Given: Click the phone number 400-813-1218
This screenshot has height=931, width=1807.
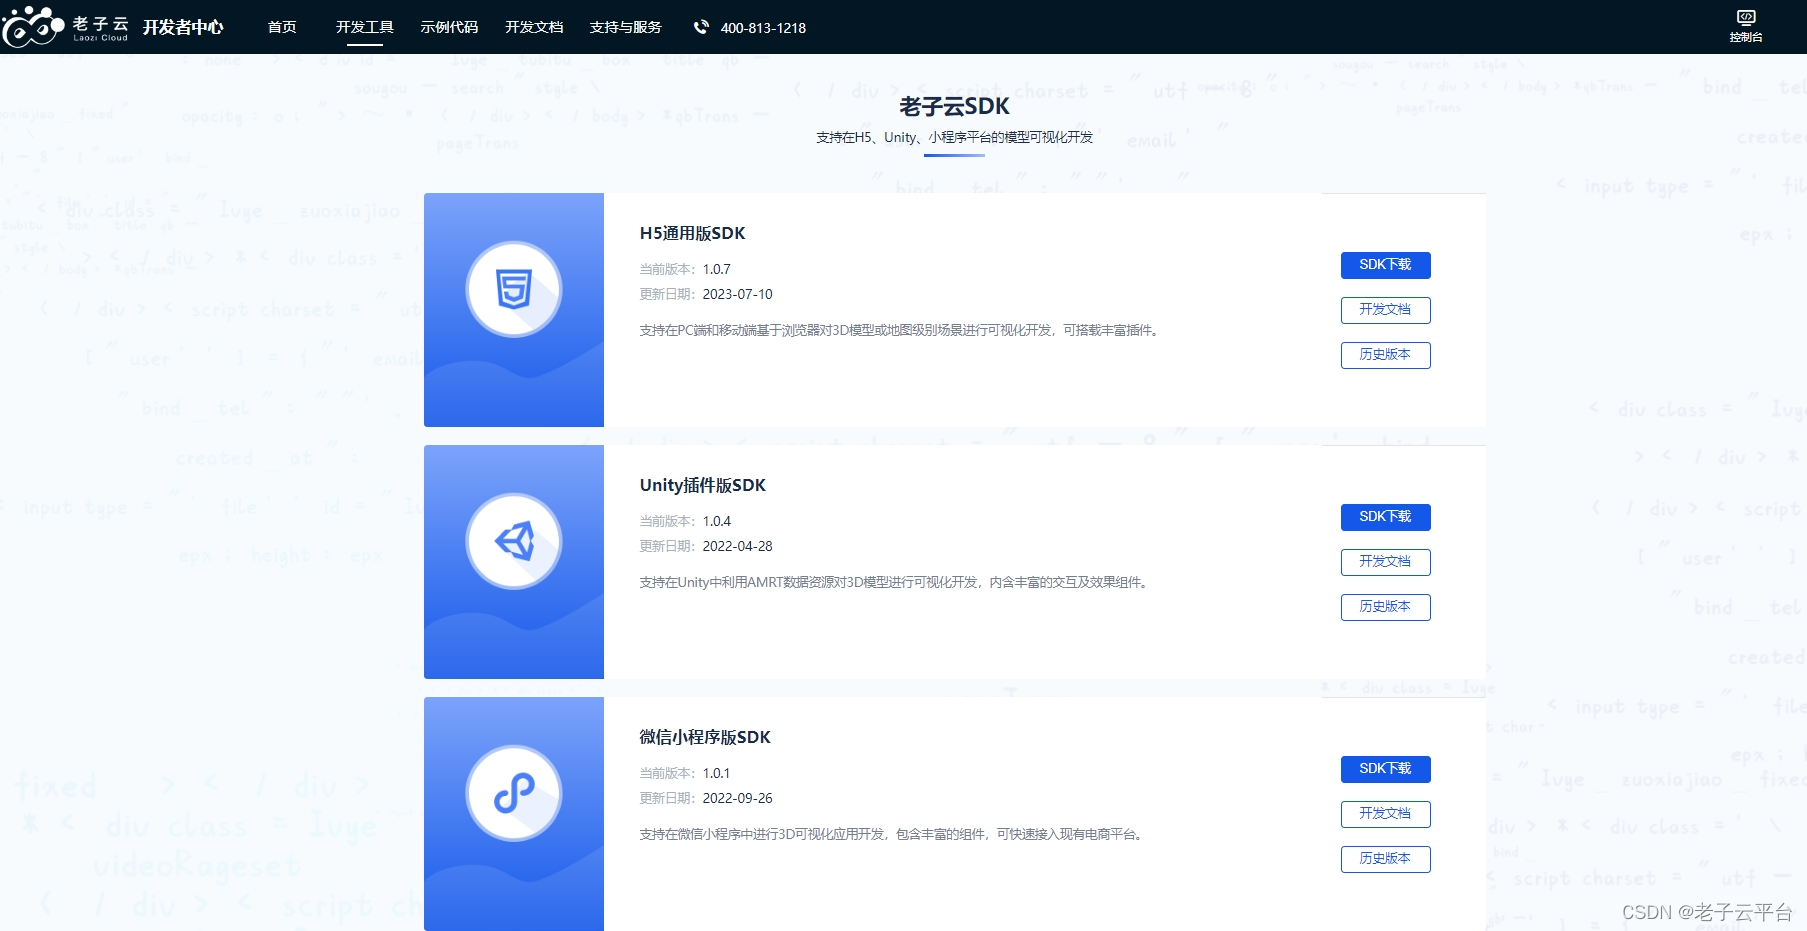Looking at the screenshot, I should pyautogui.click(x=763, y=28).
